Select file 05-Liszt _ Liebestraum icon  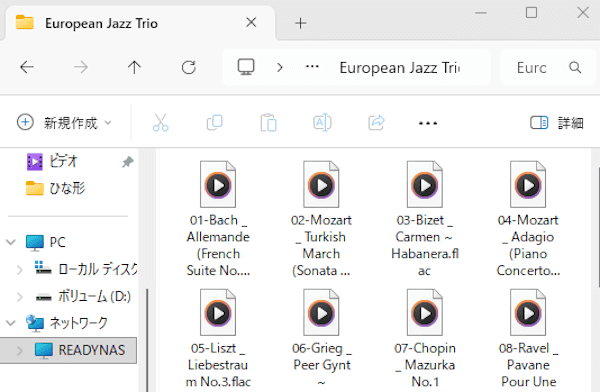pos(218,312)
